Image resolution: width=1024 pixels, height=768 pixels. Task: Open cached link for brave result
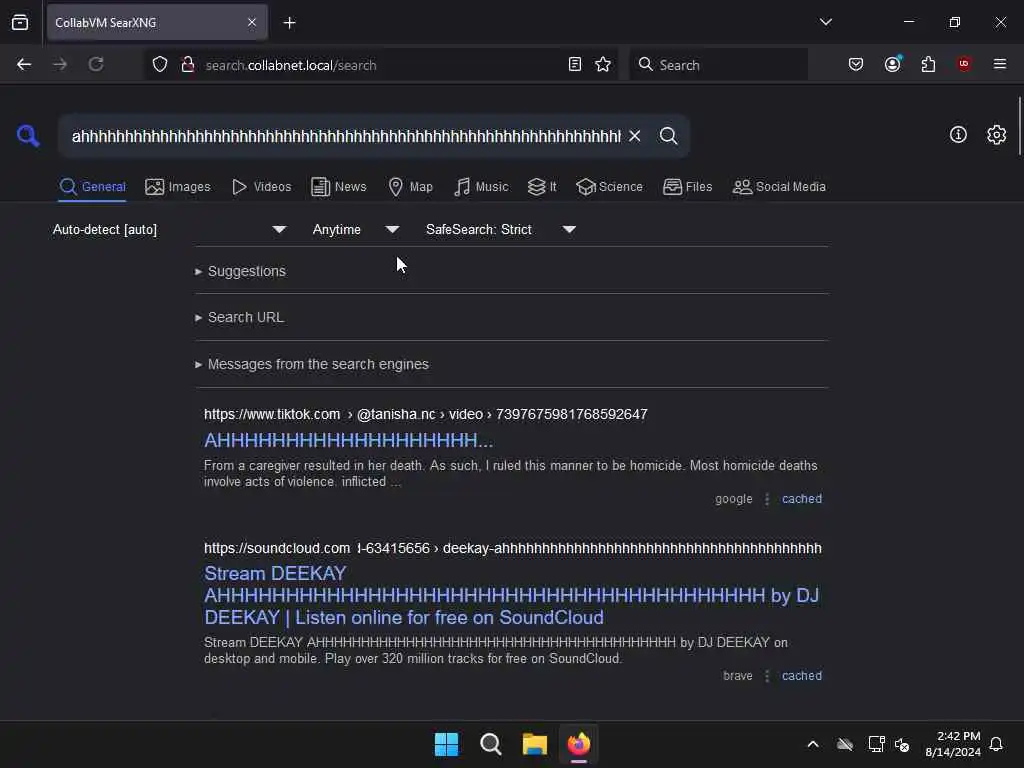[801, 676]
